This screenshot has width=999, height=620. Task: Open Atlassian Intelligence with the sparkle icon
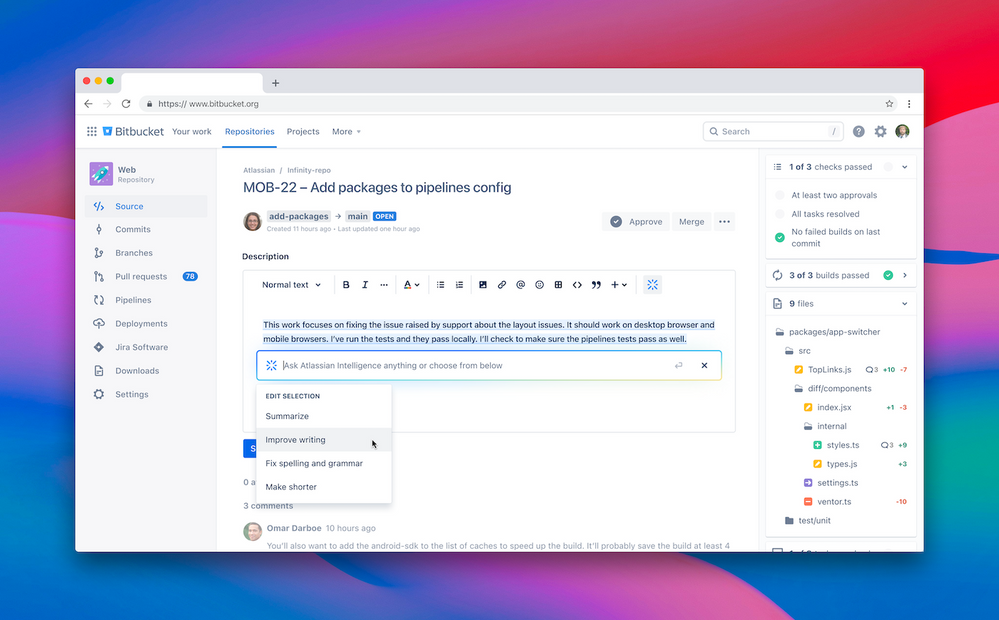tap(652, 284)
